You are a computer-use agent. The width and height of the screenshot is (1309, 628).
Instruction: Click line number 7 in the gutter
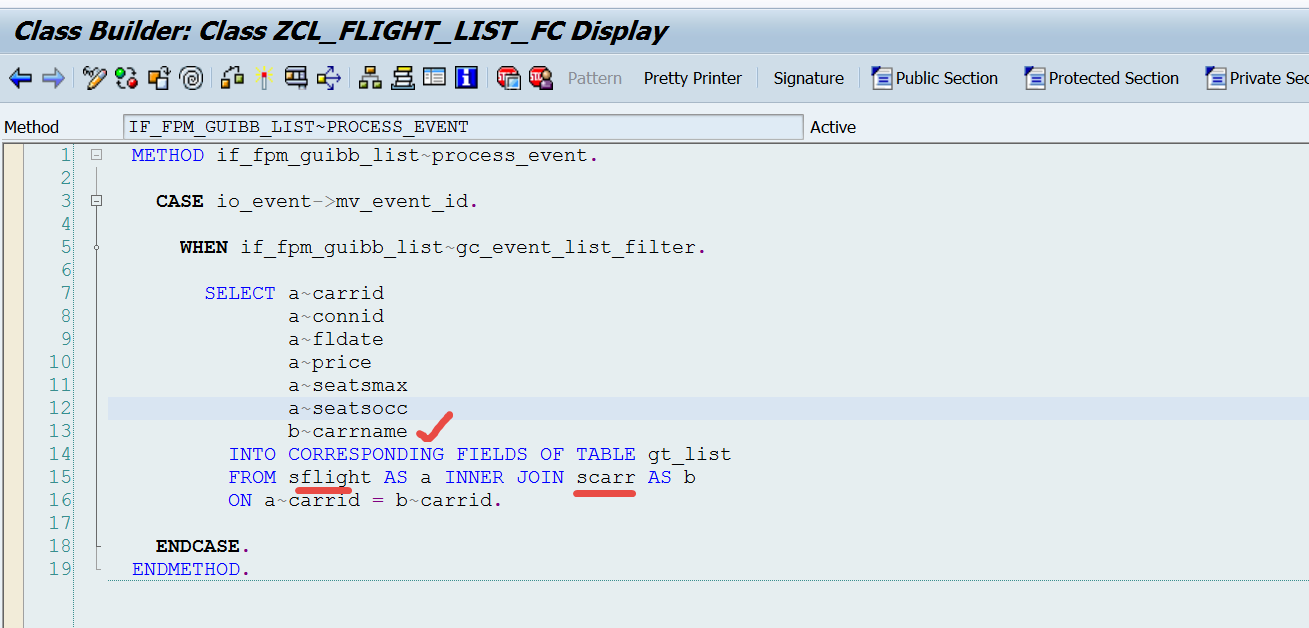pyautogui.click(x=66, y=293)
